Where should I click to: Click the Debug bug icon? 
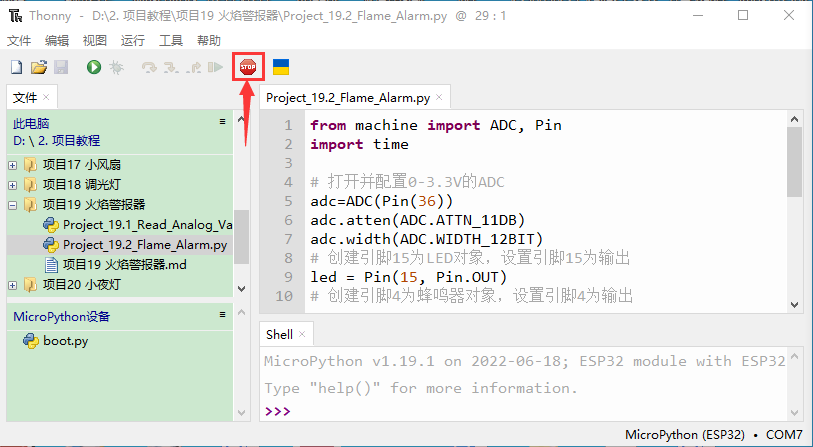pyautogui.click(x=116, y=67)
